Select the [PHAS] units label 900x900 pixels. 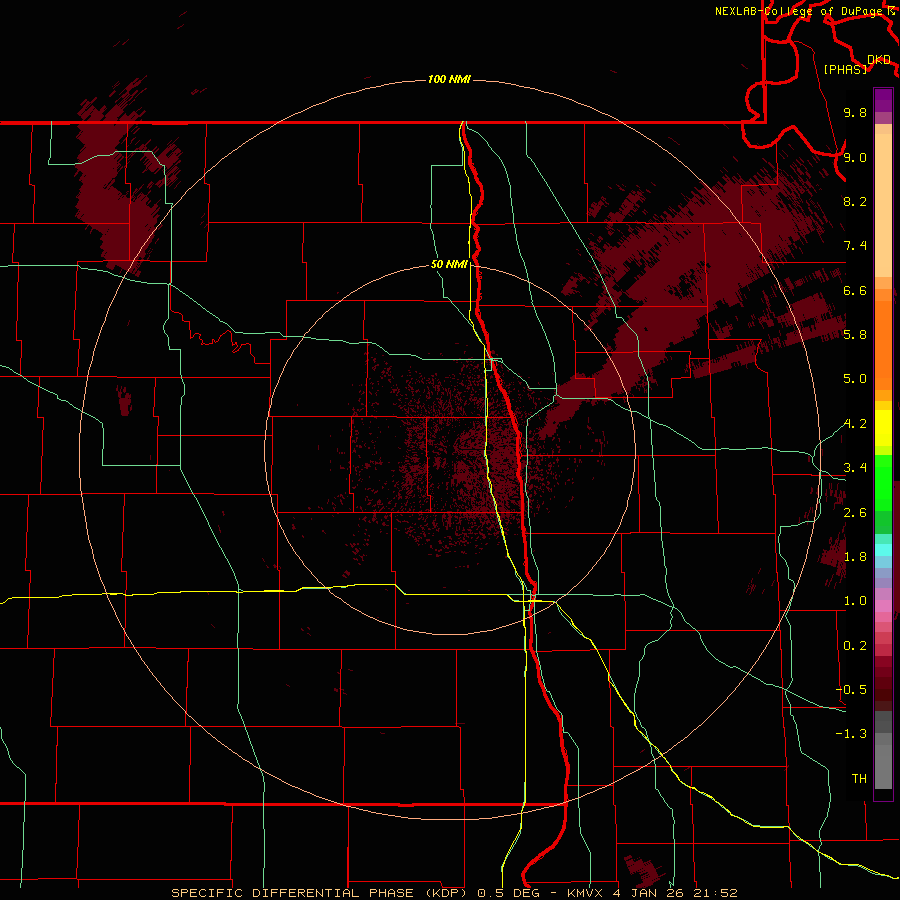[x=845, y=69]
